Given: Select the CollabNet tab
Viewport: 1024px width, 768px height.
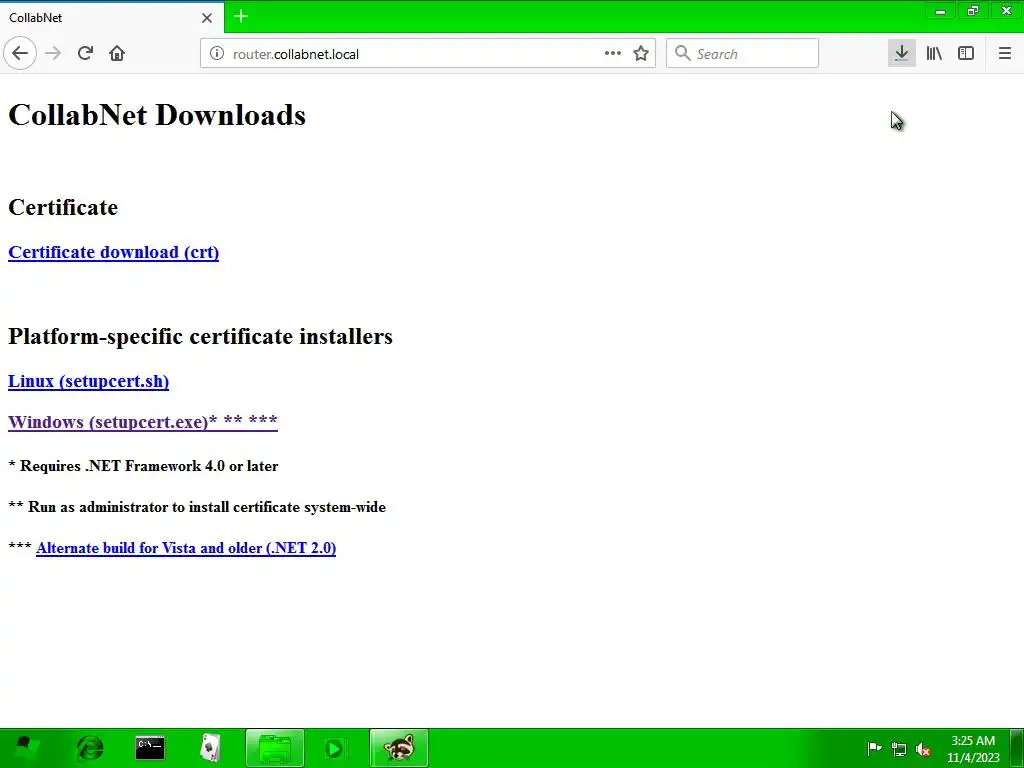Looking at the screenshot, I should point(111,18).
